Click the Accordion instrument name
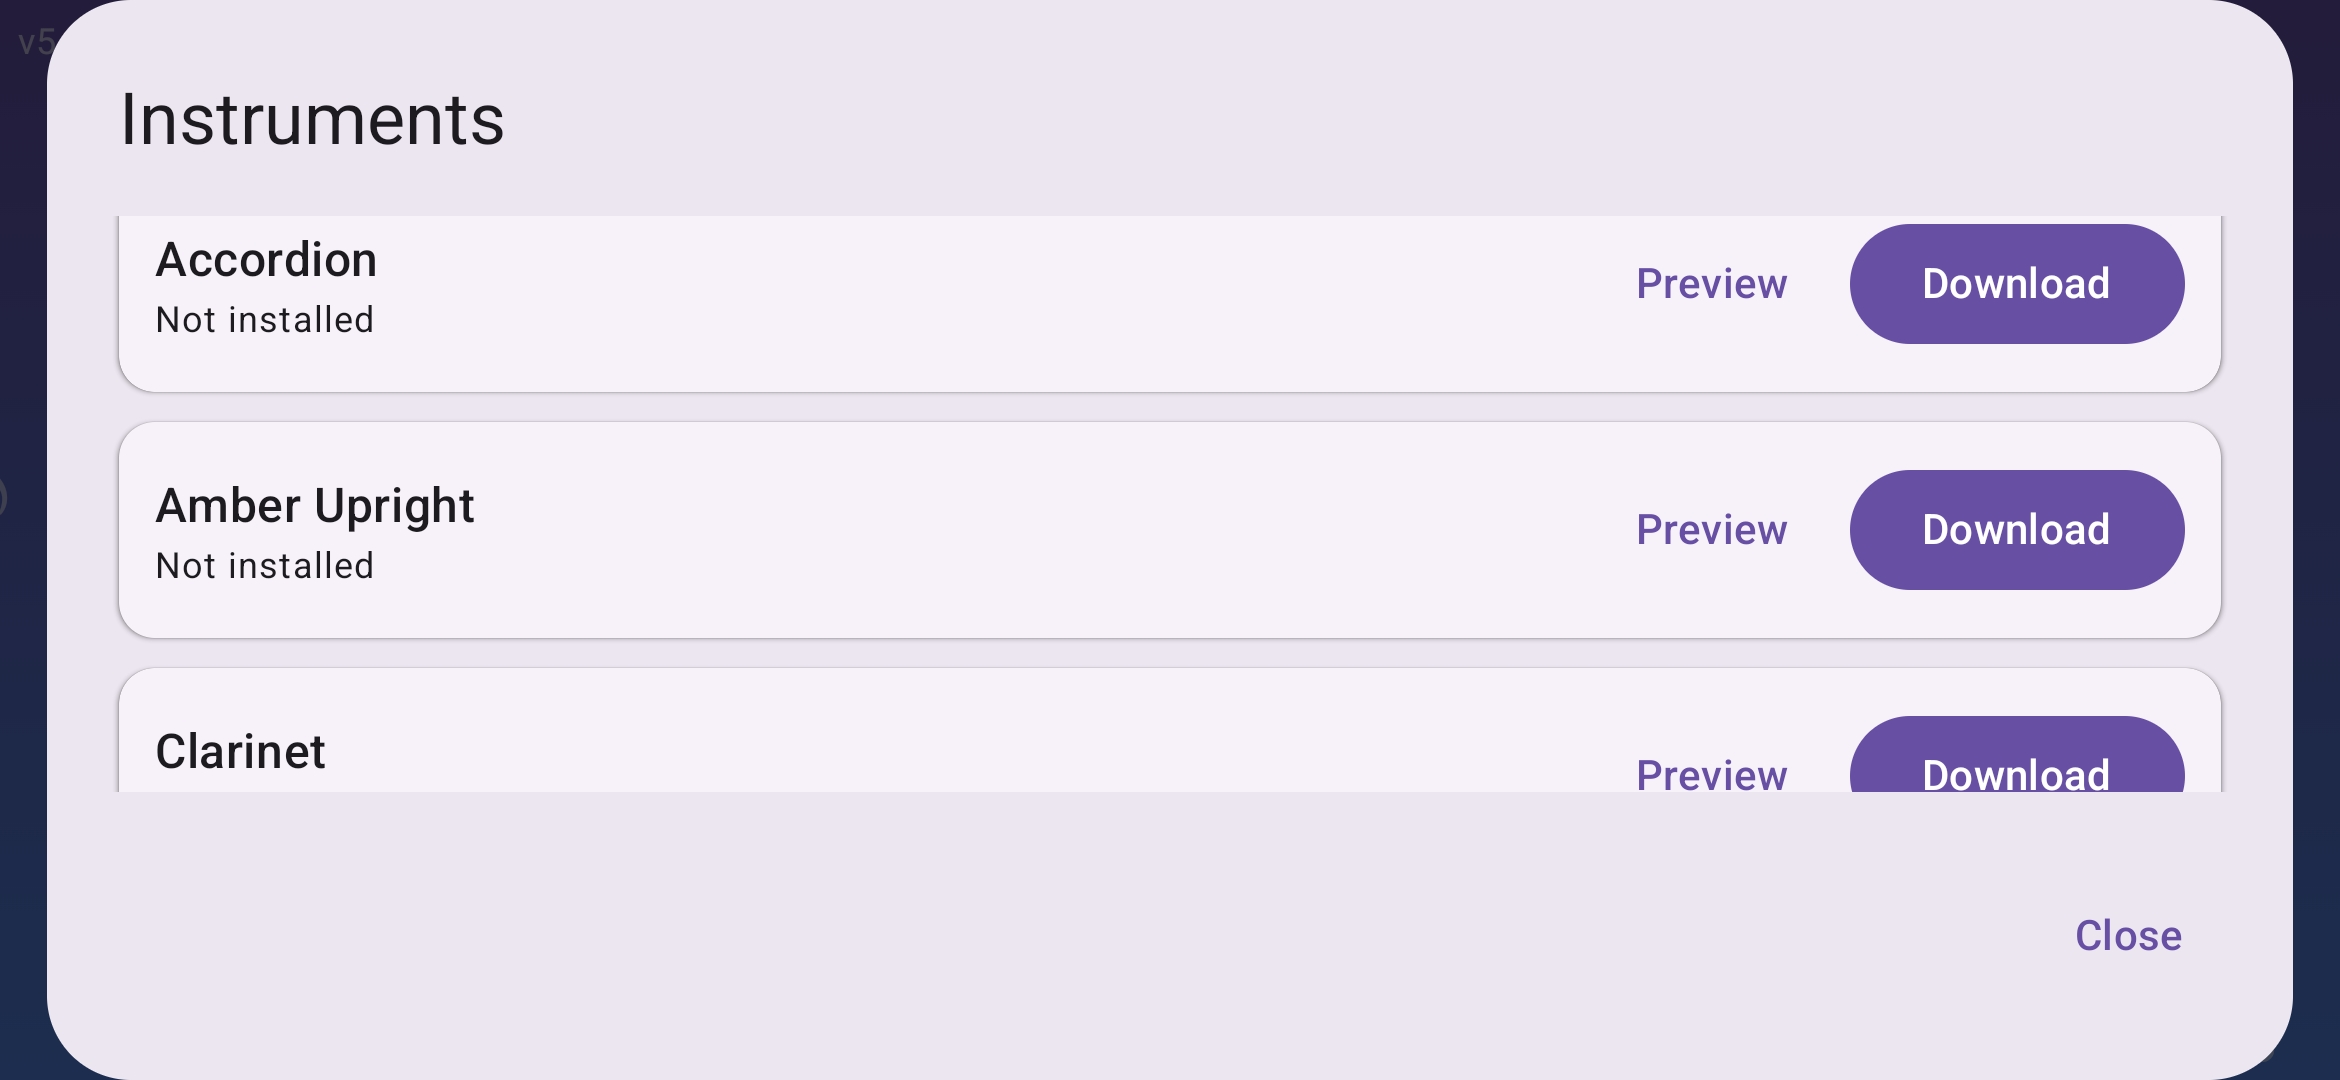 coord(266,260)
